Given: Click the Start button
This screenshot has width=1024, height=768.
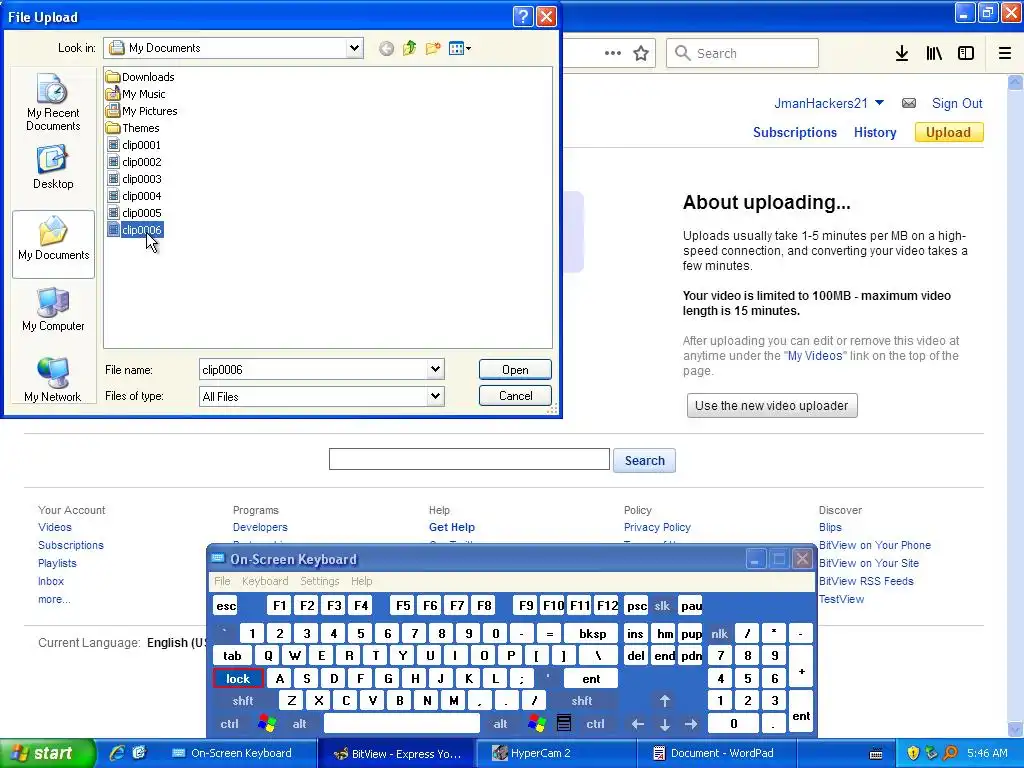Looking at the screenshot, I should click(47, 753).
